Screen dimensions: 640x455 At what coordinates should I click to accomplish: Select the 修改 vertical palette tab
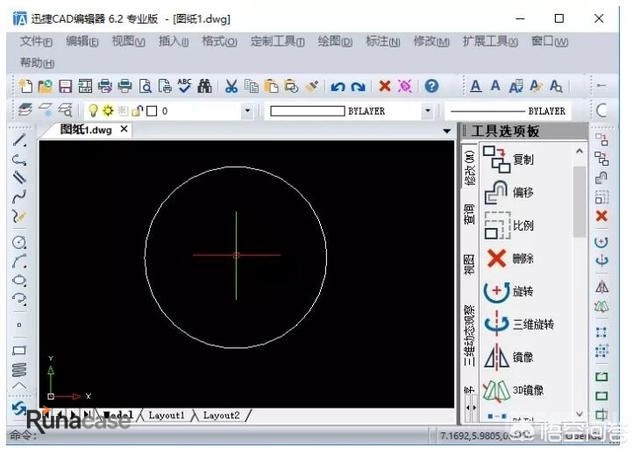(470, 167)
